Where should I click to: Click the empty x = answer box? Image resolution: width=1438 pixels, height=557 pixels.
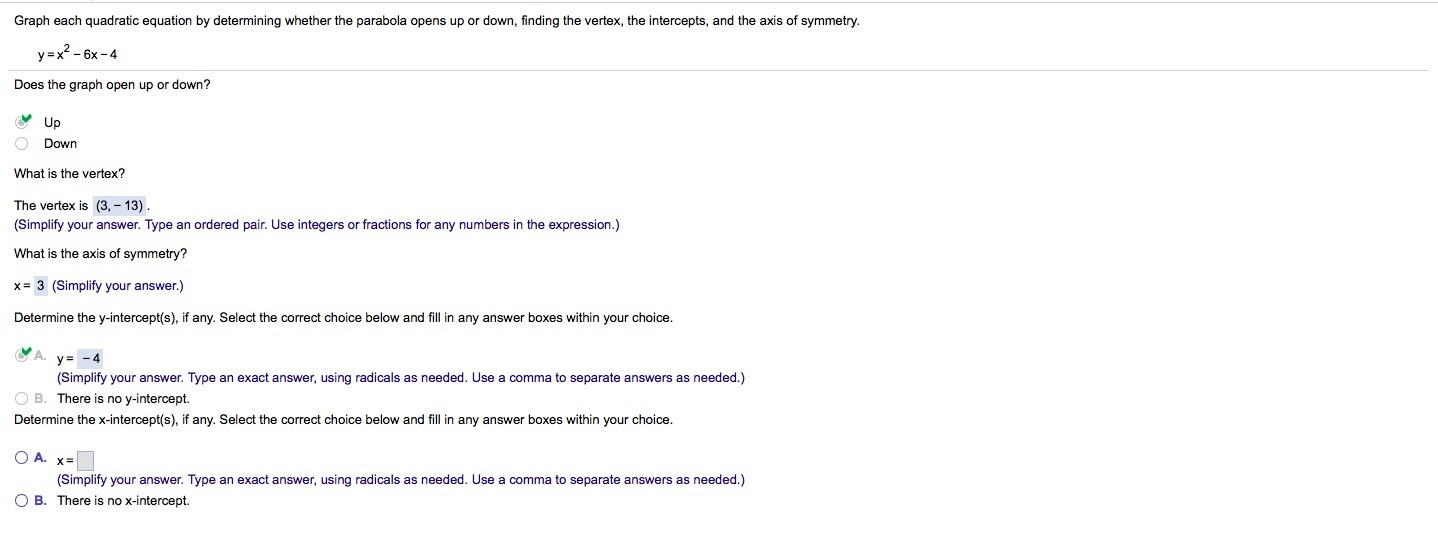pos(86,461)
